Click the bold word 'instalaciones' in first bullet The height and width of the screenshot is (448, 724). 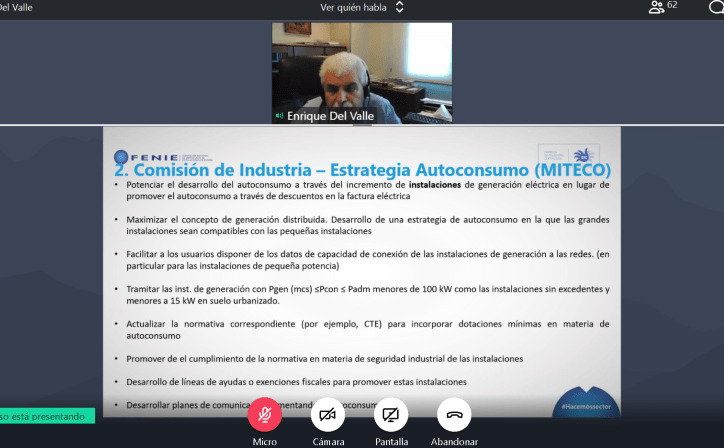[x=434, y=185]
